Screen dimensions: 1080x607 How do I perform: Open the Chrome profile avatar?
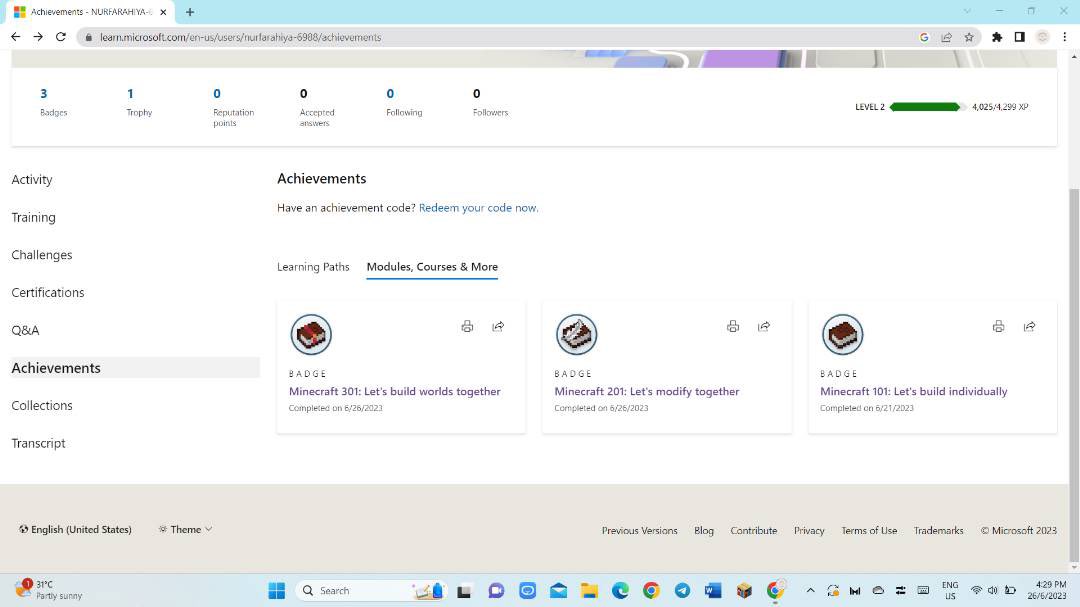pyautogui.click(x=1042, y=37)
